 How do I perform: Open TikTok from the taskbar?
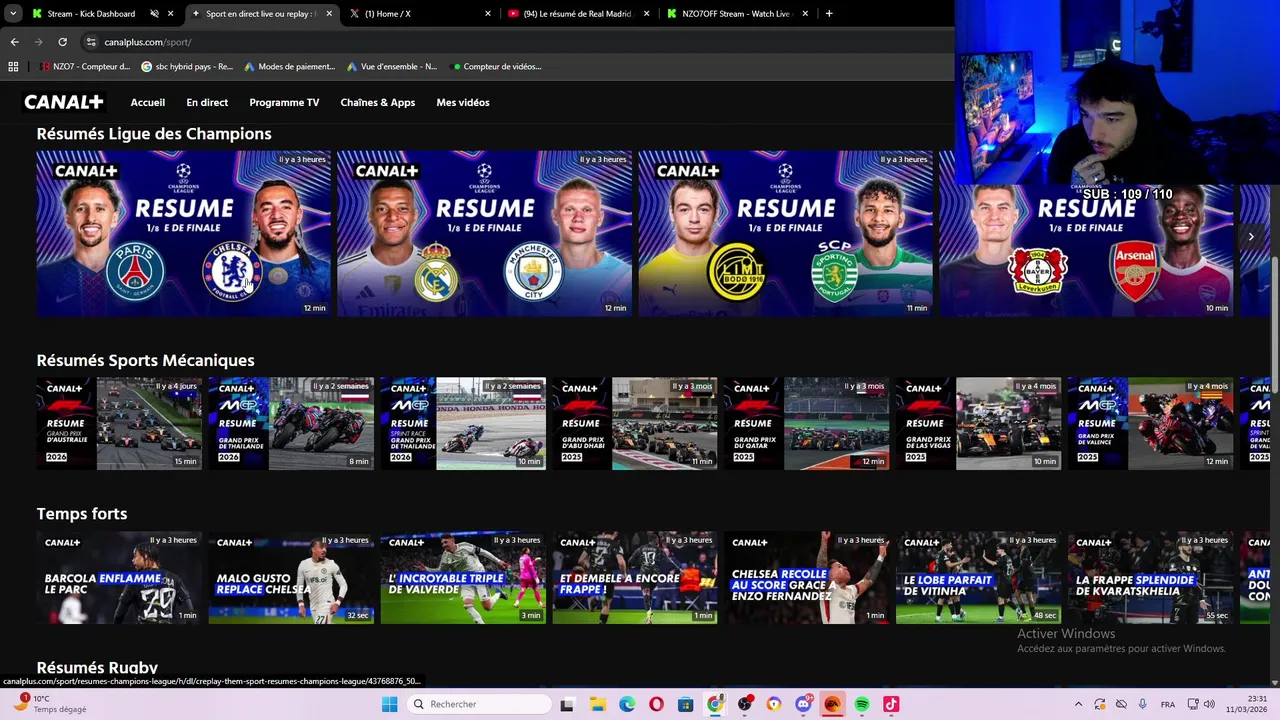(x=891, y=704)
